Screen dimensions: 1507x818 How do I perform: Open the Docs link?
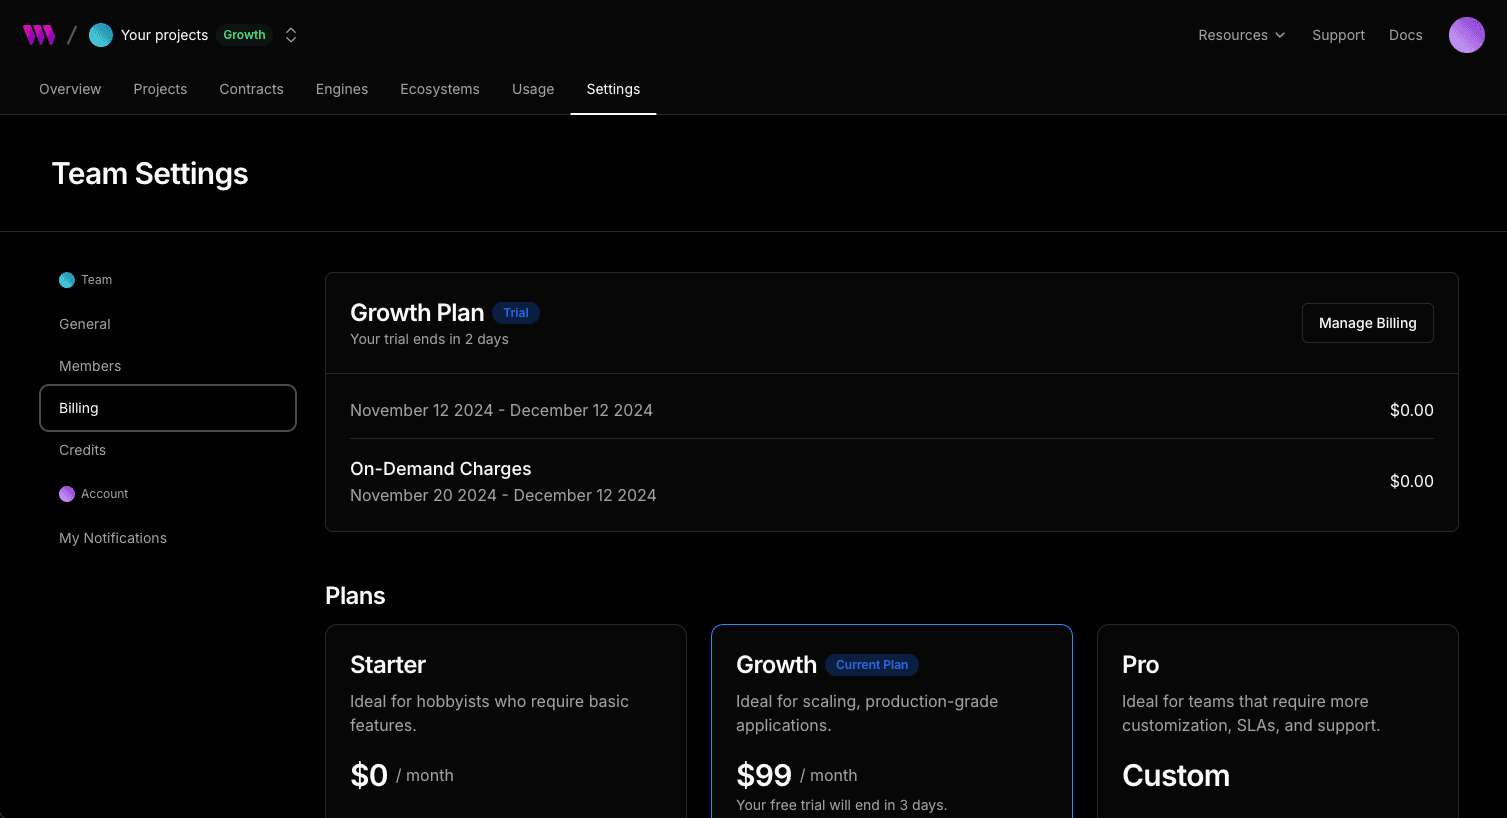pyautogui.click(x=1405, y=35)
